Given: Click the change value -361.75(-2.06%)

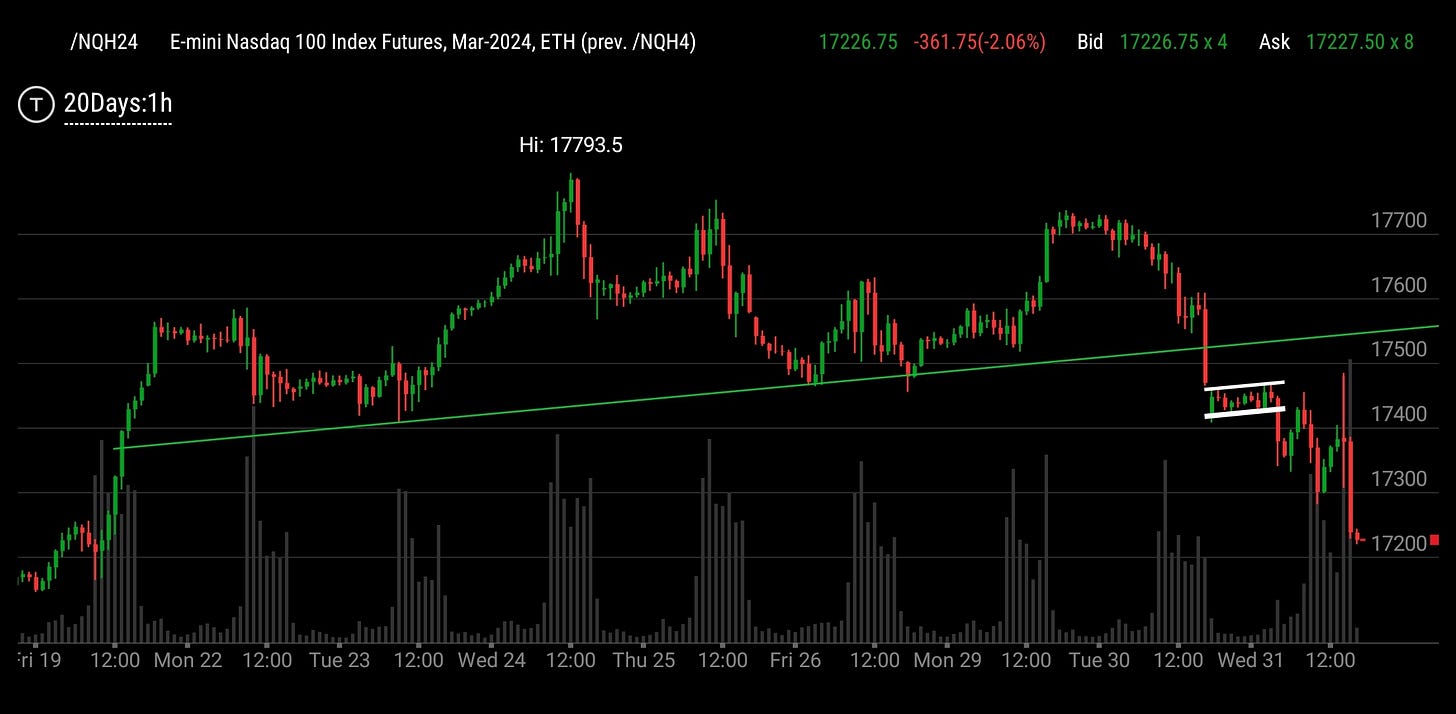Looking at the screenshot, I should click(x=979, y=42).
